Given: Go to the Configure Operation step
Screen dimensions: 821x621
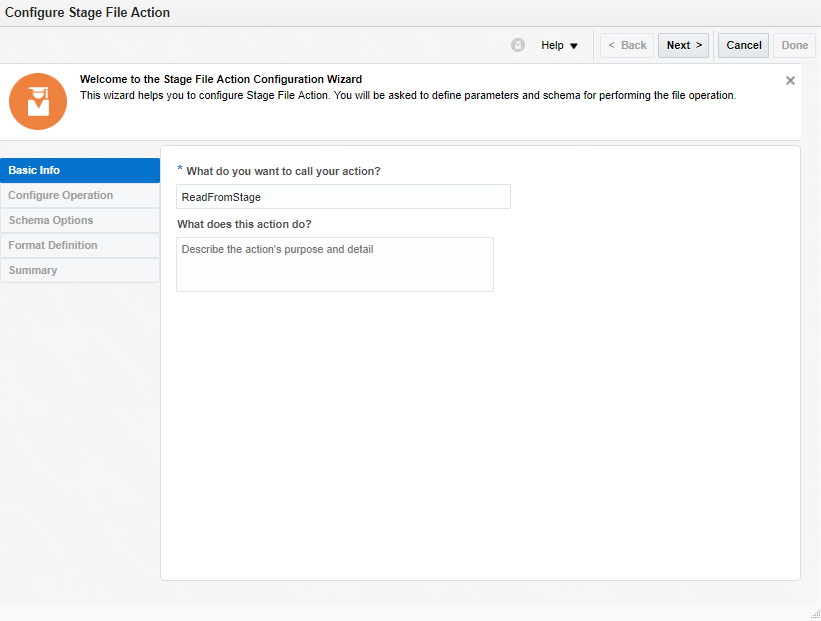Looking at the screenshot, I should click(80, 195).
